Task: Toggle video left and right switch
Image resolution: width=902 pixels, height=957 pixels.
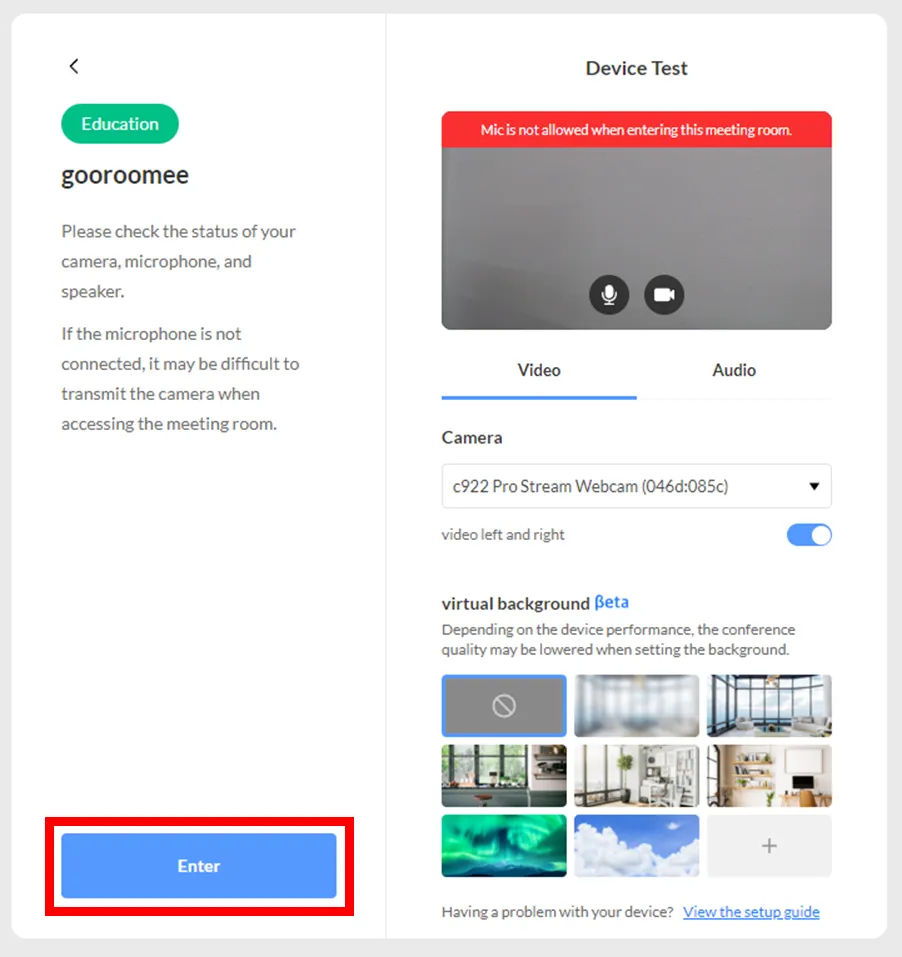Action: click(x=809, y=535)
